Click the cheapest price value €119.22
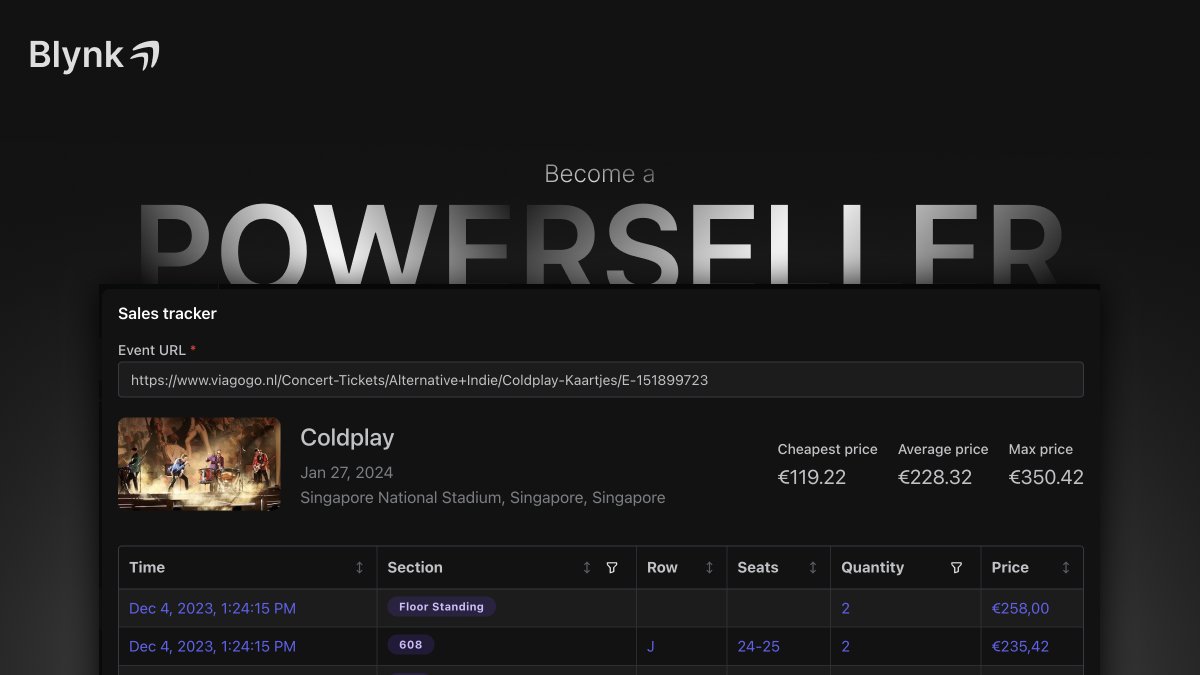The image size is (1200, 675). [x=812, y=477]
